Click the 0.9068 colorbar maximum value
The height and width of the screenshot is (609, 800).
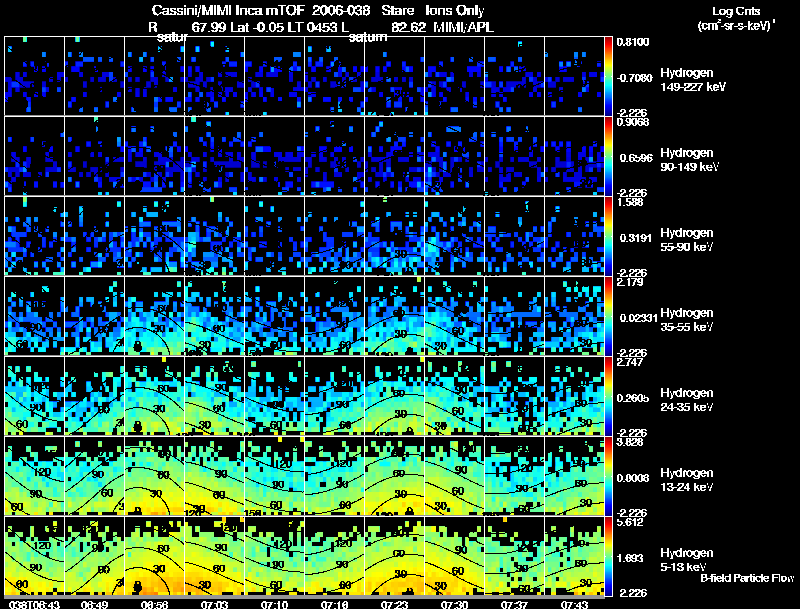click(x=633, y=122)
